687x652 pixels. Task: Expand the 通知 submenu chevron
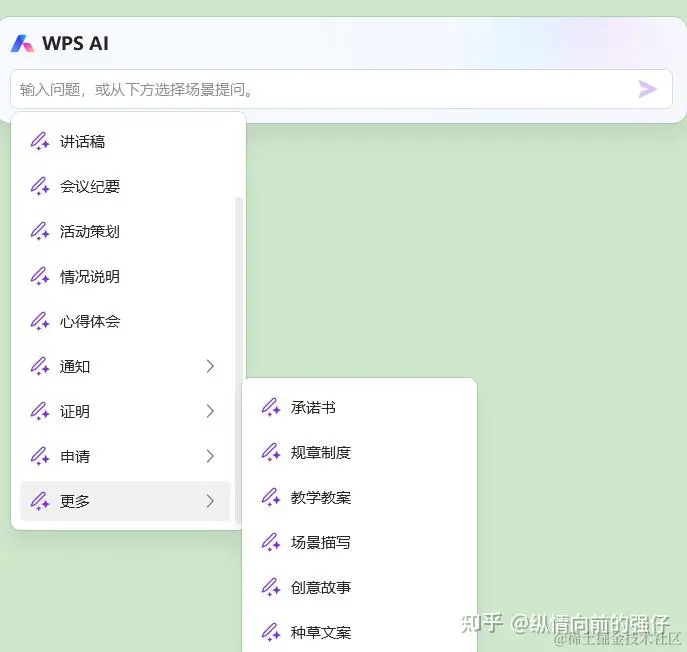(210, 366)
